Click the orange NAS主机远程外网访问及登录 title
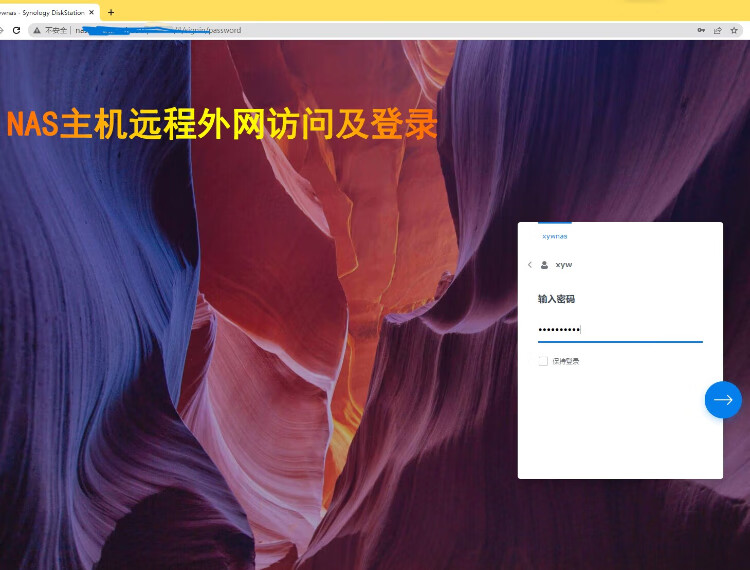Image resolution: width=750 pixels, height=570 pixels. click(222, 125)
